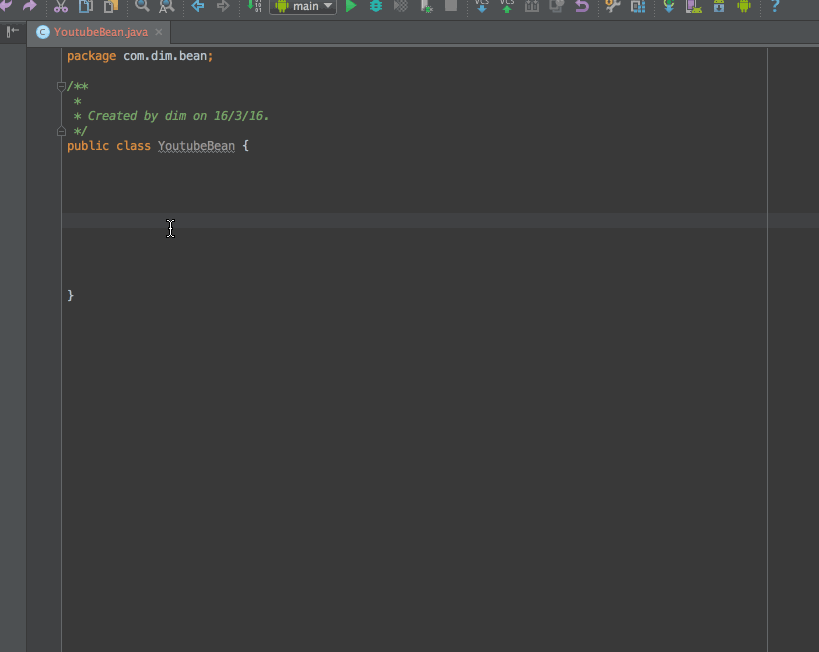The width and height of the screenshot is (819, 652).
Task: Click the purple Revert arrow icon
Action: pos(582,6)
